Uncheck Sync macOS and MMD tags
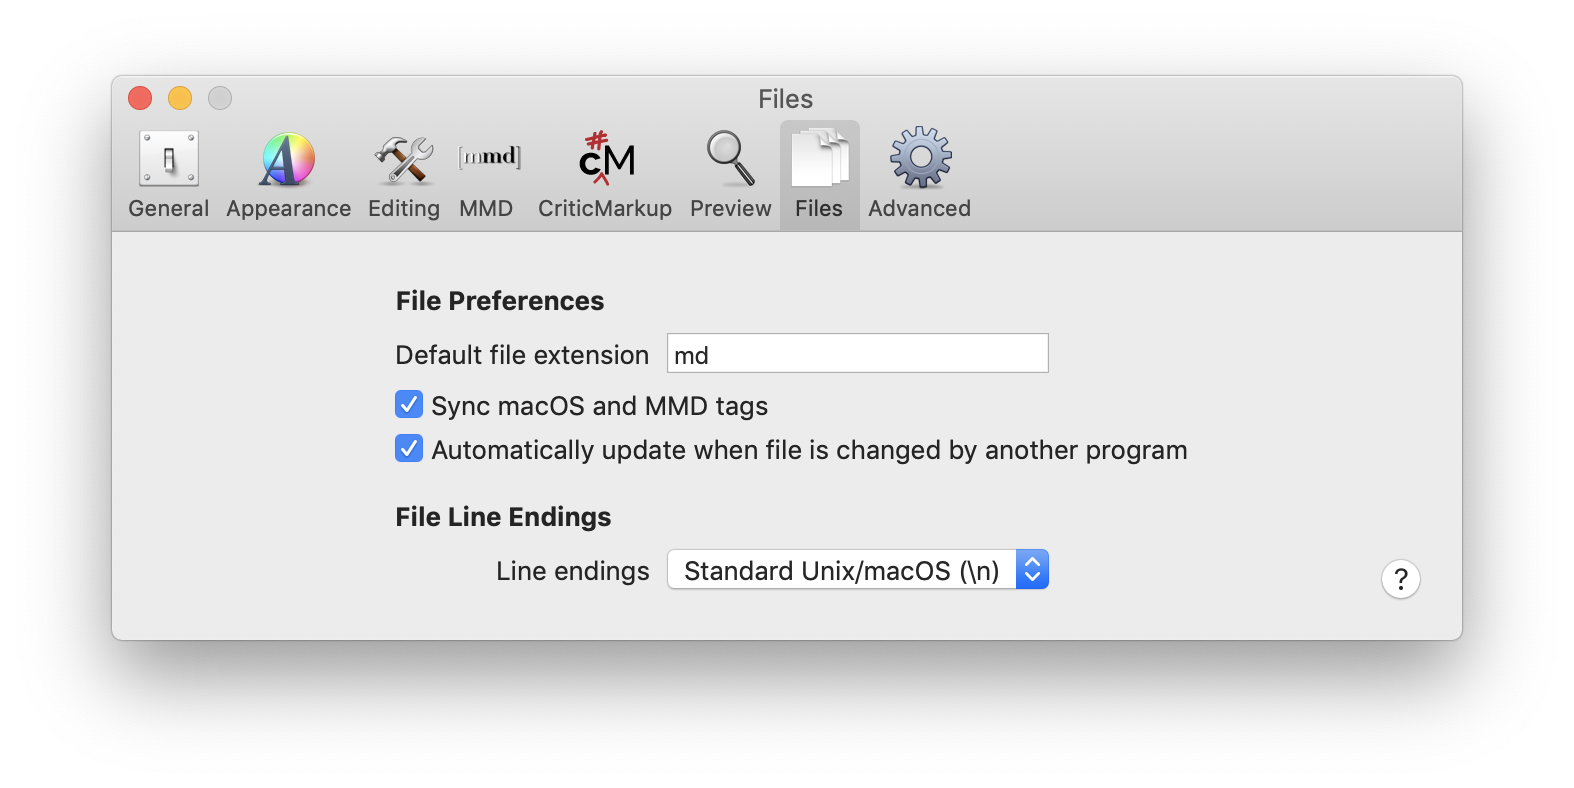The width and height of the screenshot is (1574, 788). tap(409, 404)
